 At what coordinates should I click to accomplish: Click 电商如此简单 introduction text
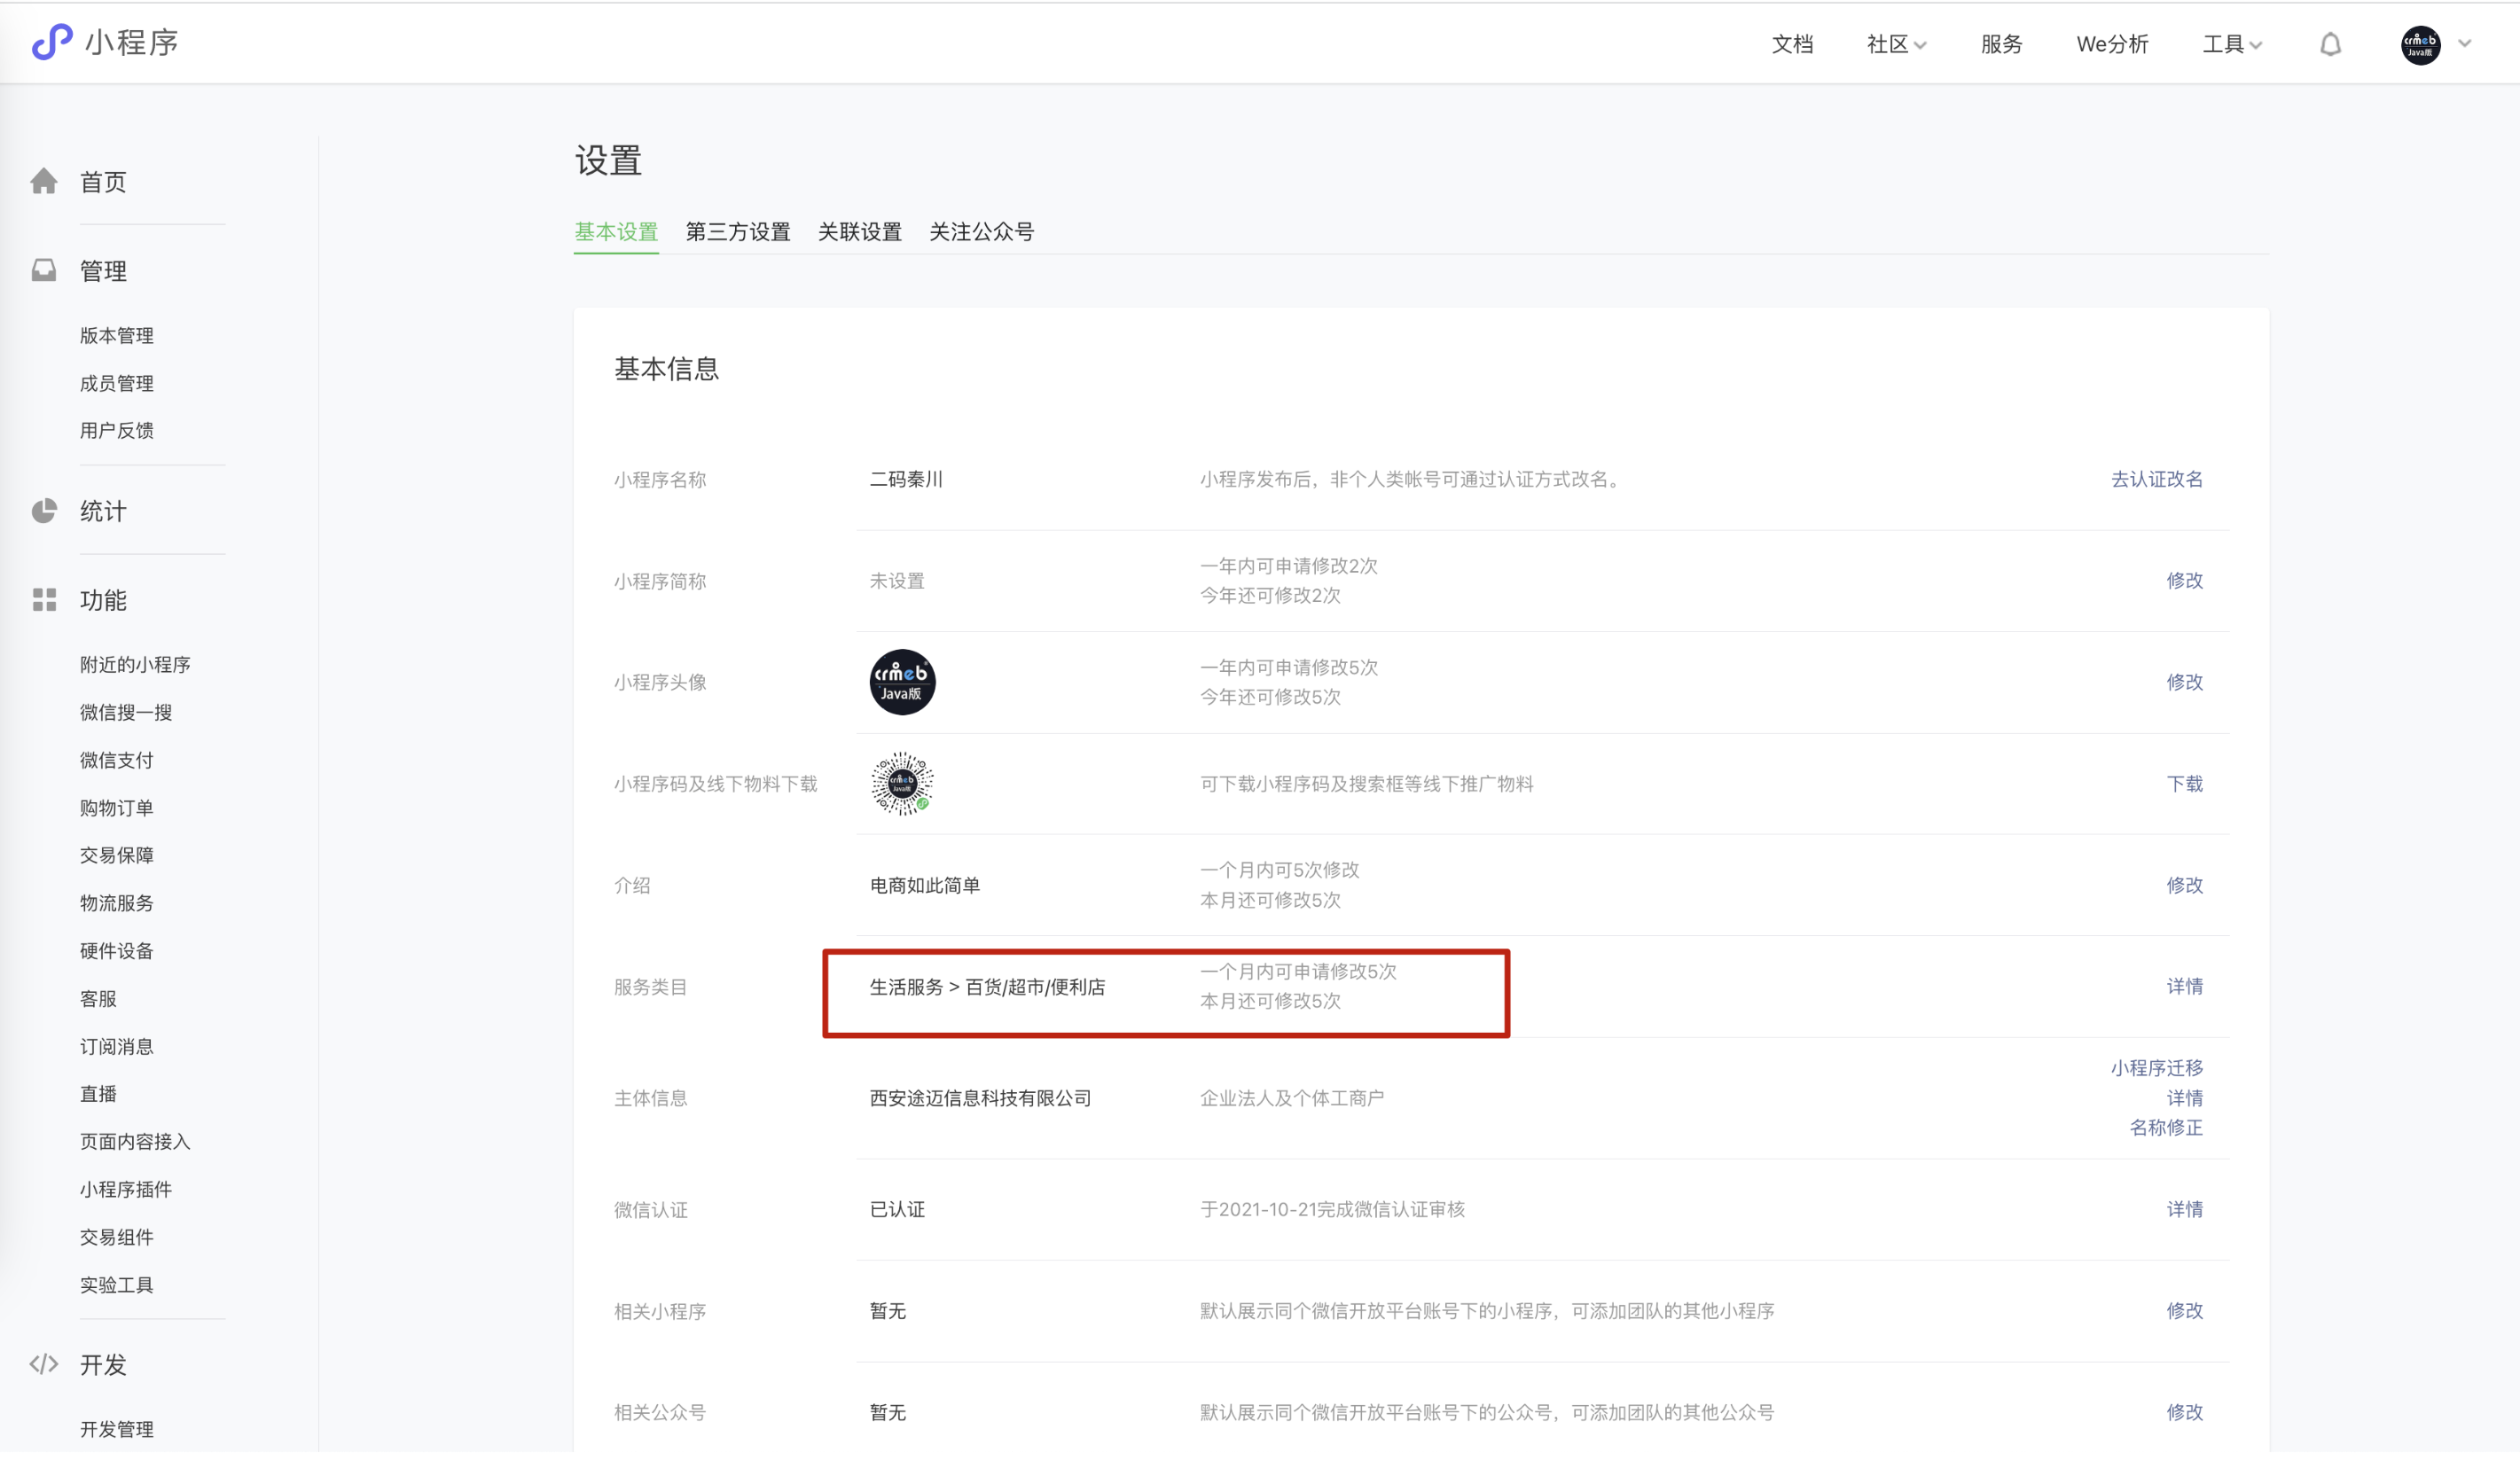click(924, 885)
